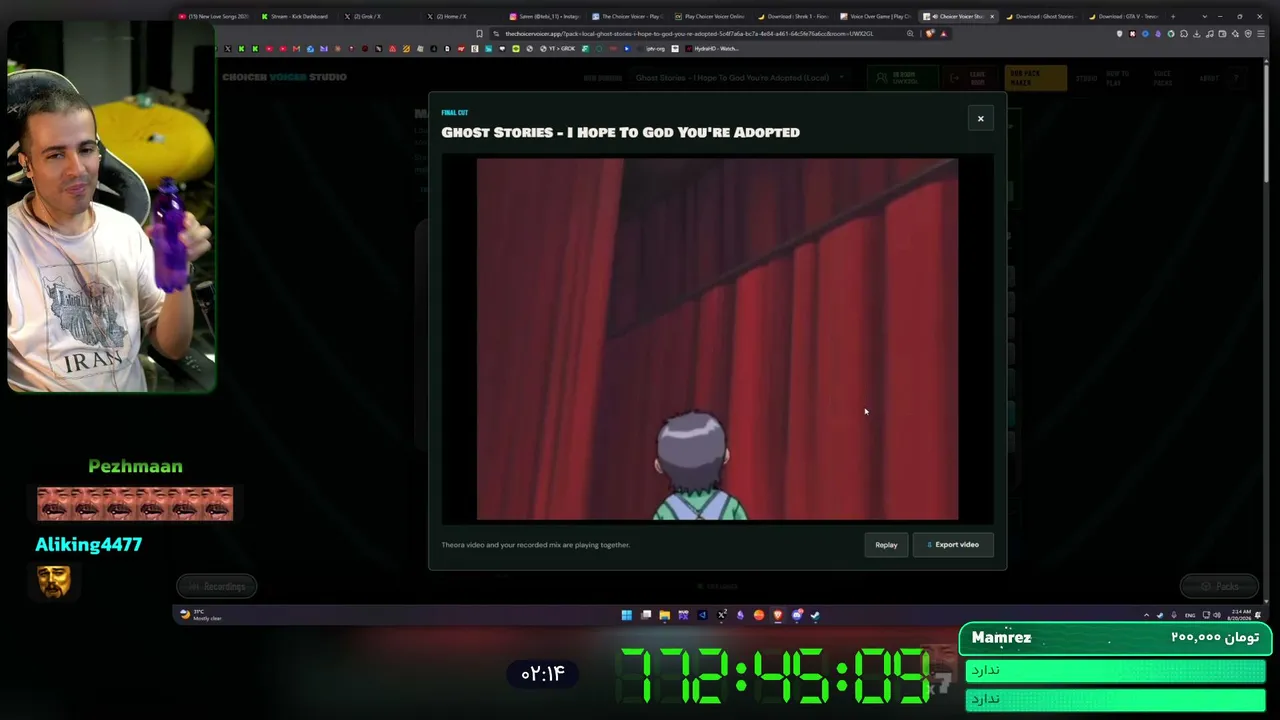
Task: Open the weather widget on taskbar
Action: click(200, 615)
